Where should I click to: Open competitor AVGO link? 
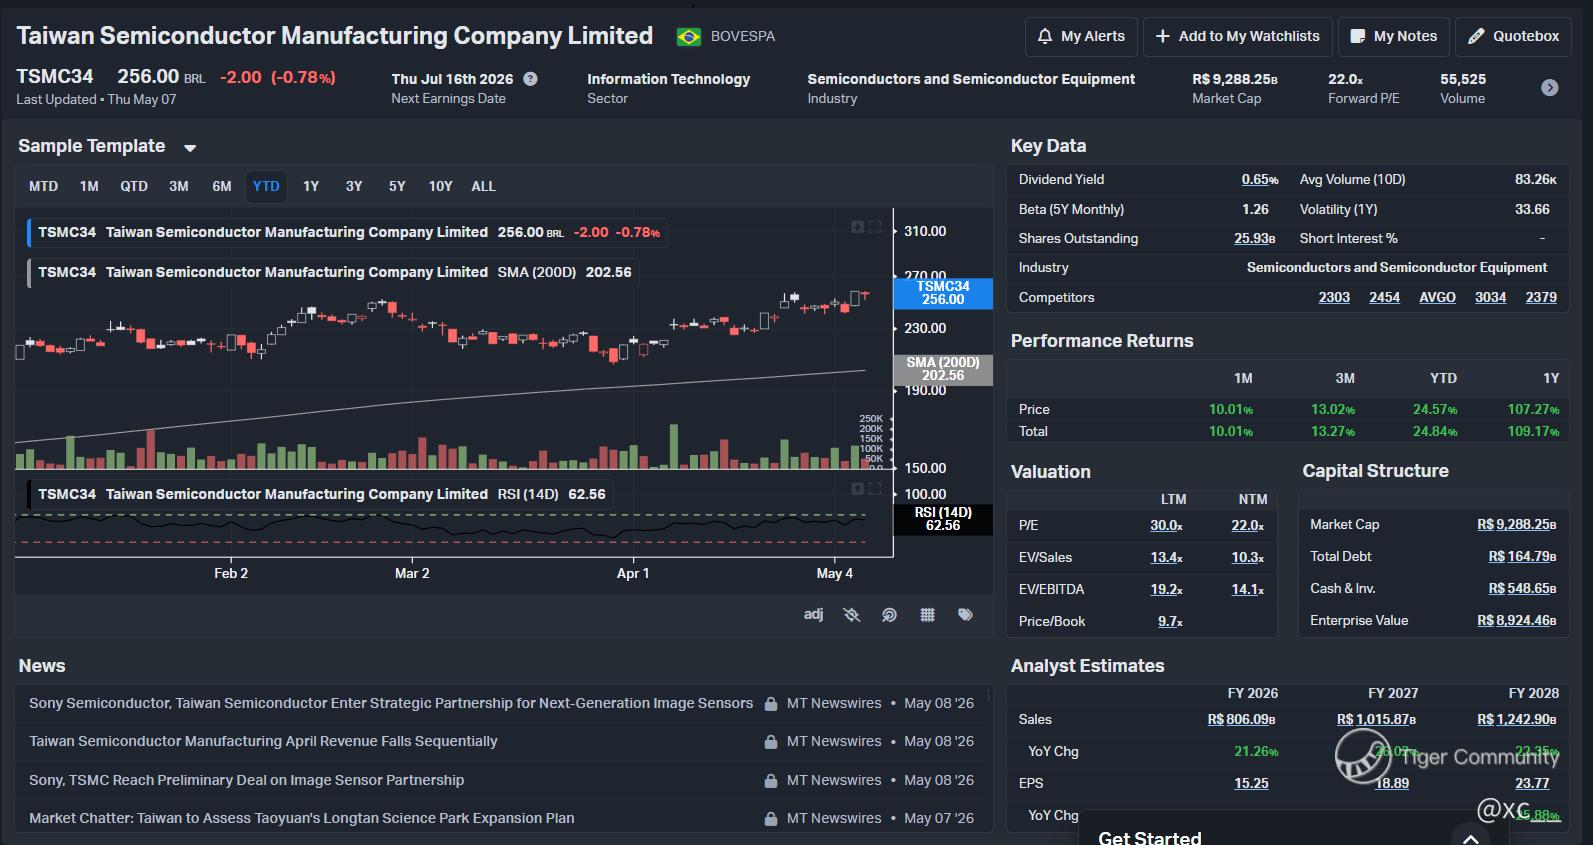click(1437, 297)
